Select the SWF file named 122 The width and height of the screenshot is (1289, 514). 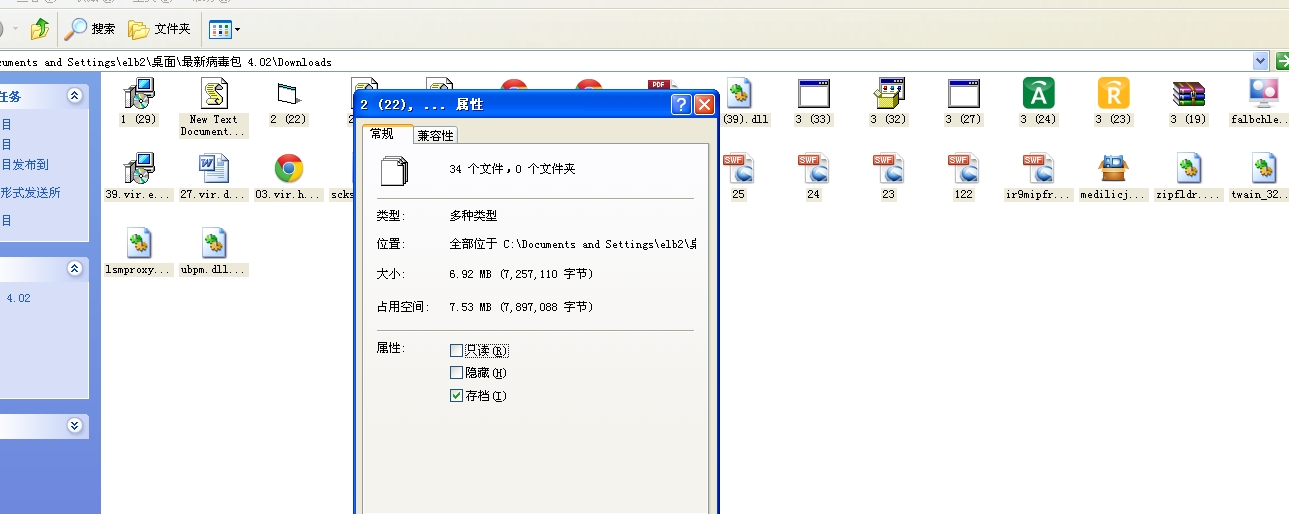(x=963, y=170)
